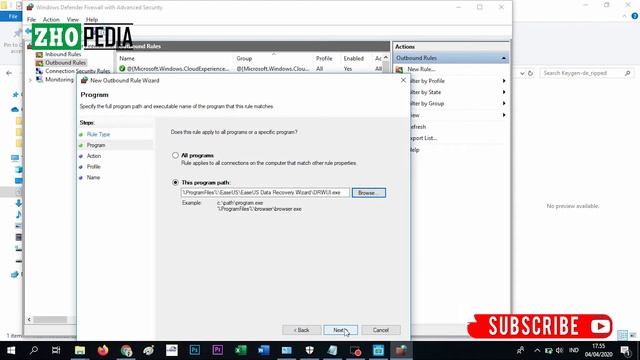Screen dimensions: 640x360
Task: Open the View menu
Action: [73, 19]
